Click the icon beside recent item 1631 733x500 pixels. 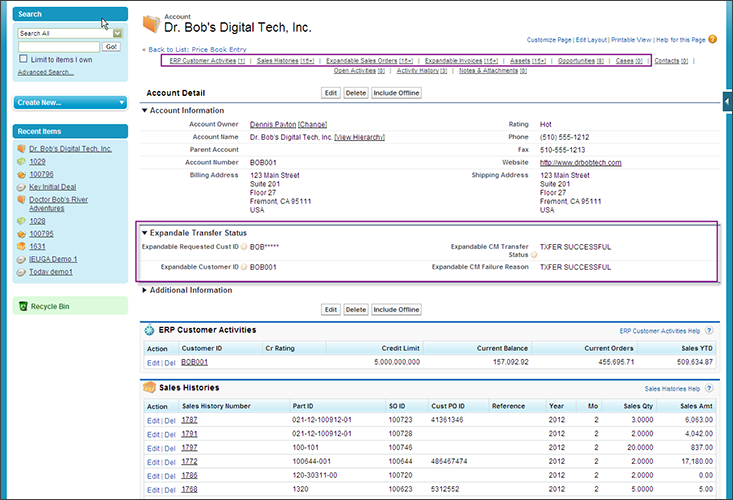tap(21, 246)
